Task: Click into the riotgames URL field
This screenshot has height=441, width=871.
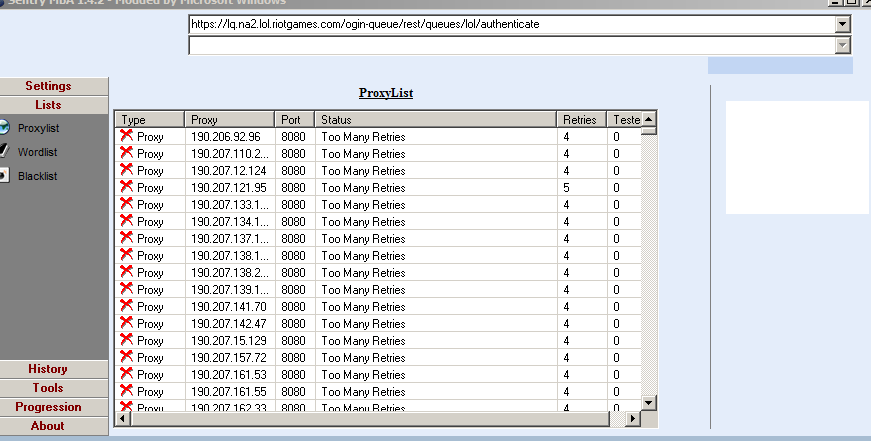Action: (512, 24)
